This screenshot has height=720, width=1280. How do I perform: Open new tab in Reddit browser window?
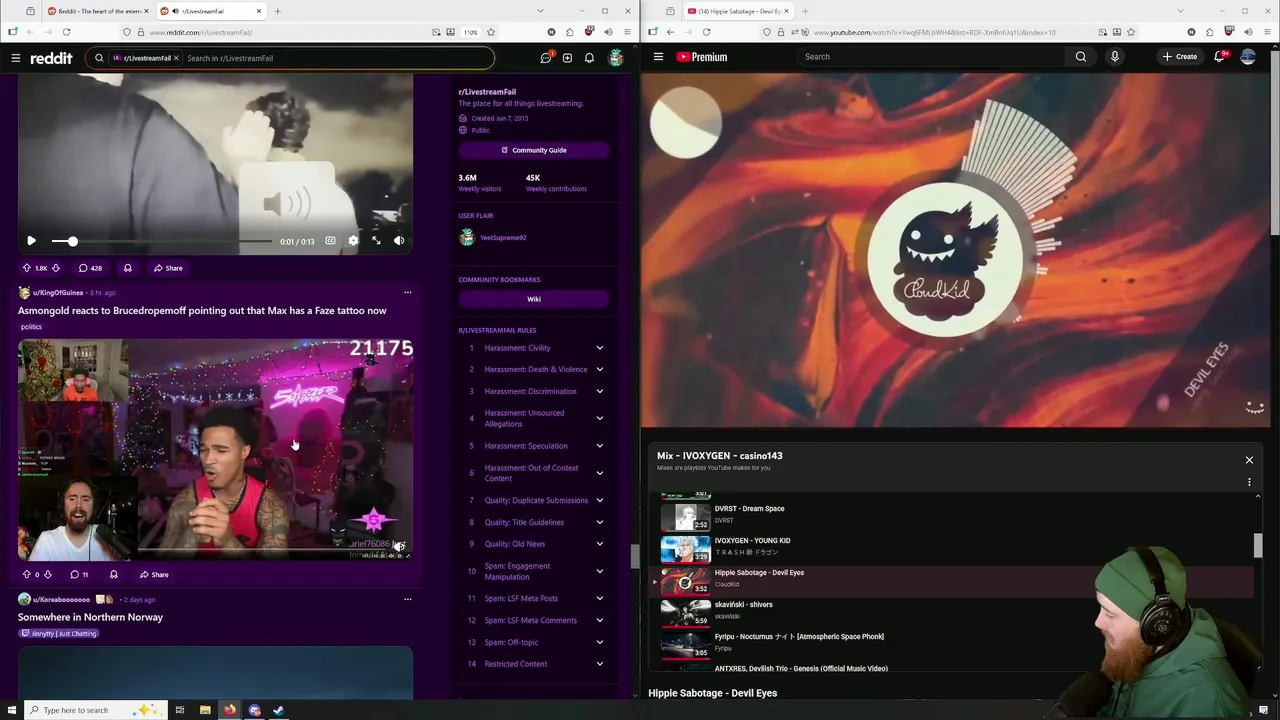(x=278, y=11)
